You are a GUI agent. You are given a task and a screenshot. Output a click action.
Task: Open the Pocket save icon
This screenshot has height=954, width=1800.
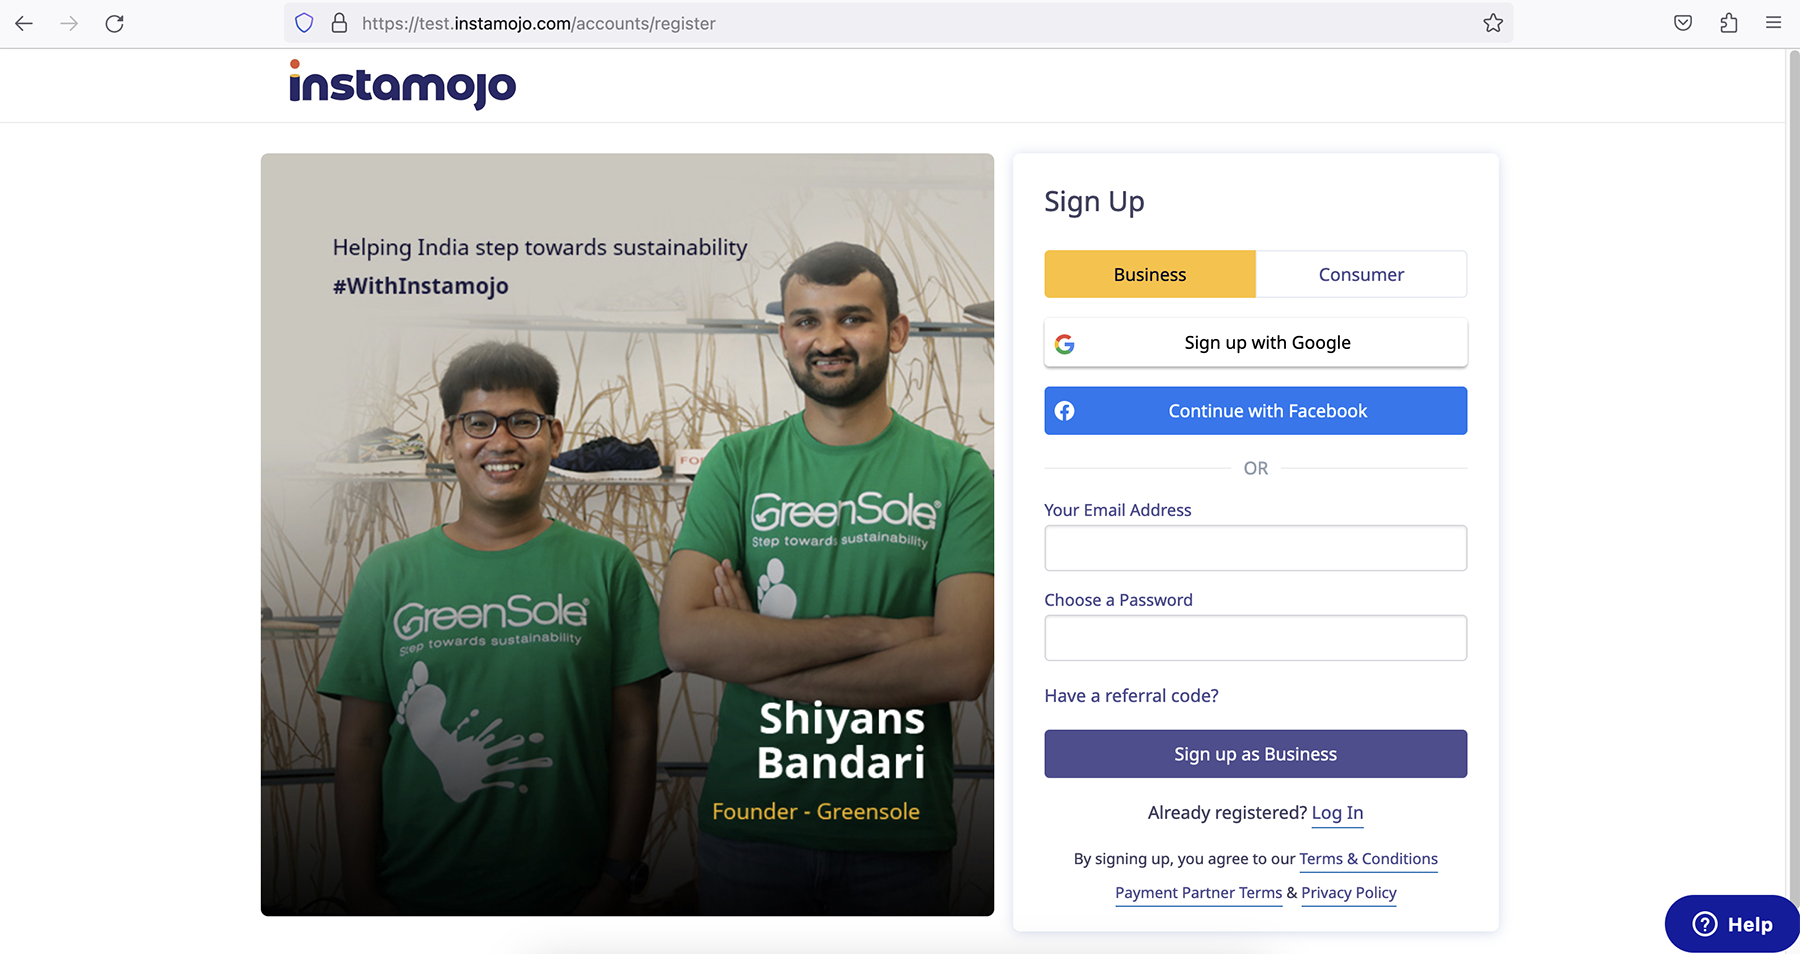pyautogui.click(x=1683, y=23)
